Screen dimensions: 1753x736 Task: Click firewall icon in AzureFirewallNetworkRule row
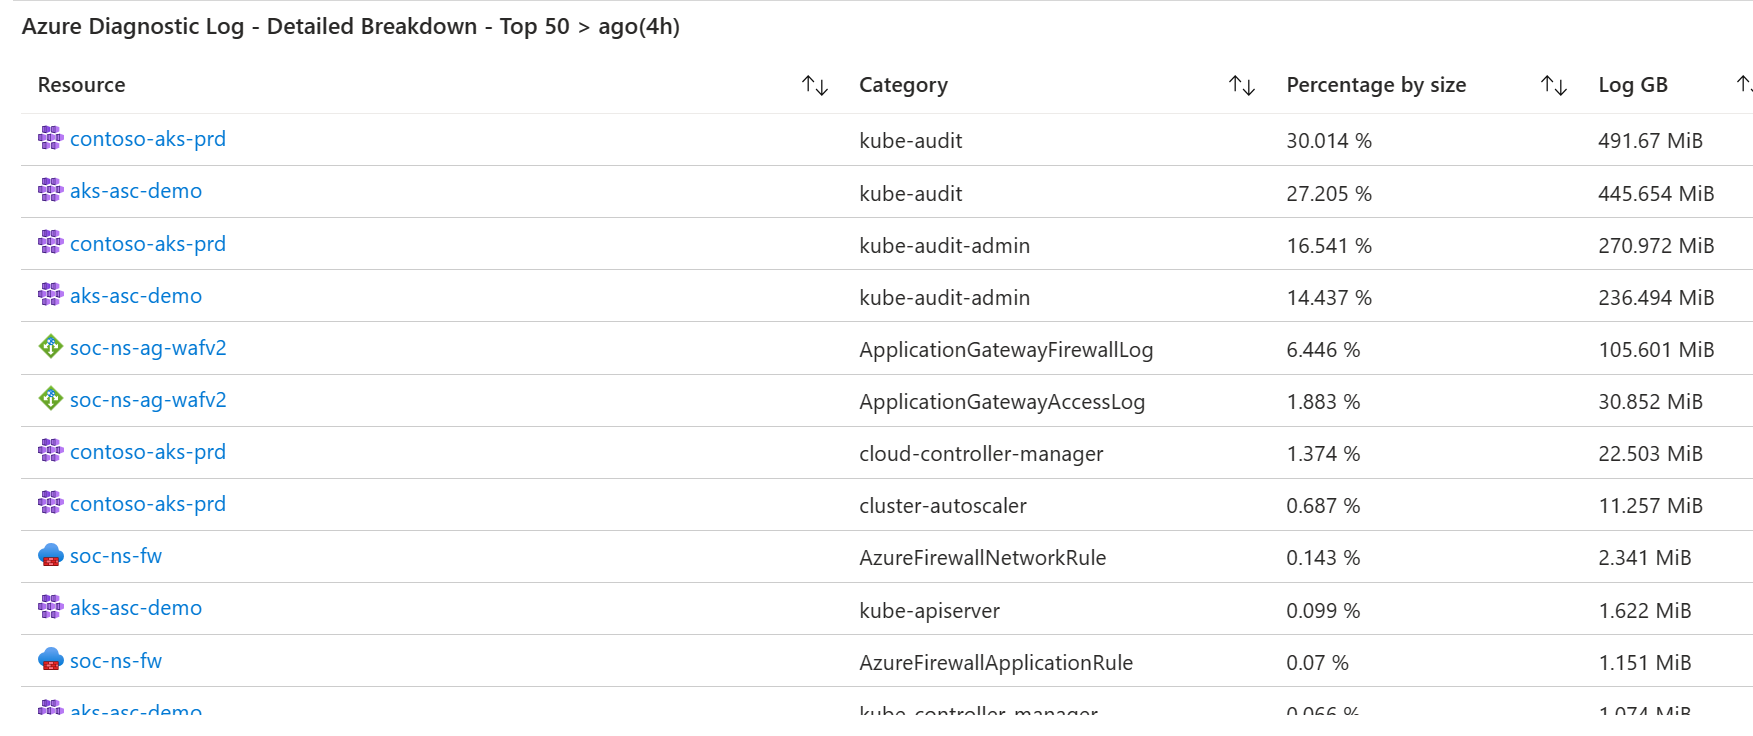pos(50,555)
